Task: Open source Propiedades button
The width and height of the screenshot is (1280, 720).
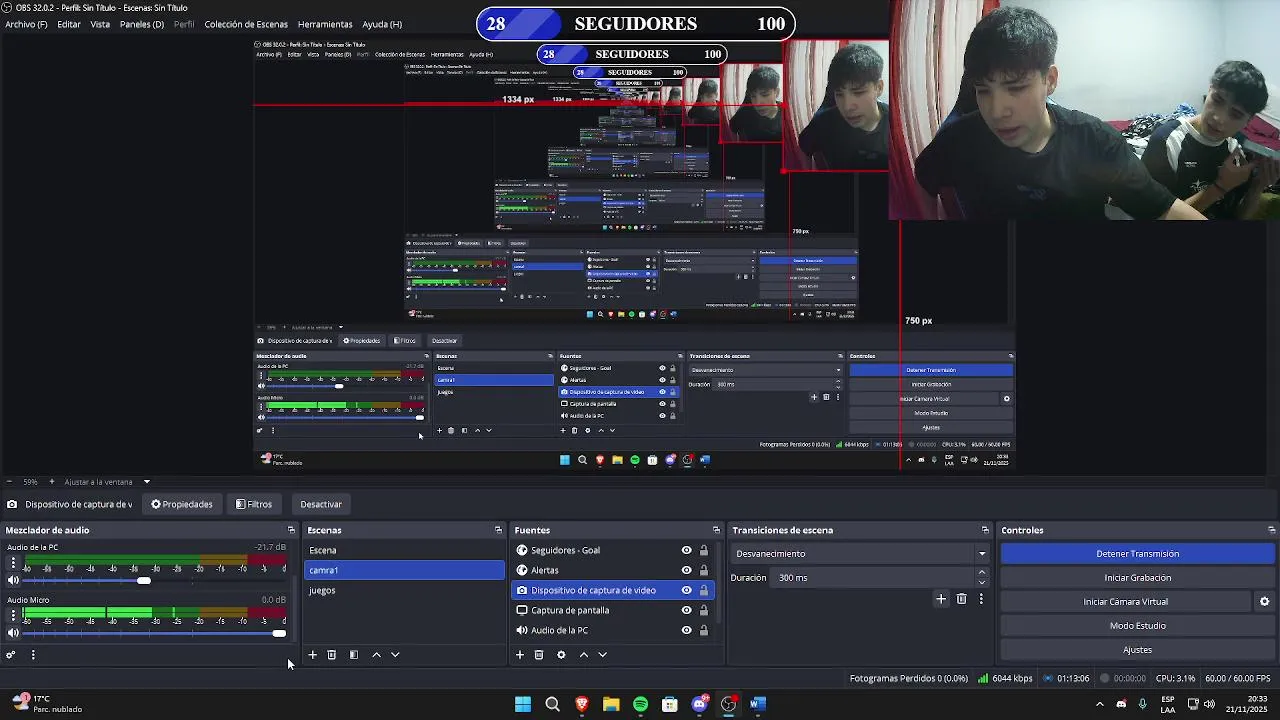Action: click(x=182, y=504)
